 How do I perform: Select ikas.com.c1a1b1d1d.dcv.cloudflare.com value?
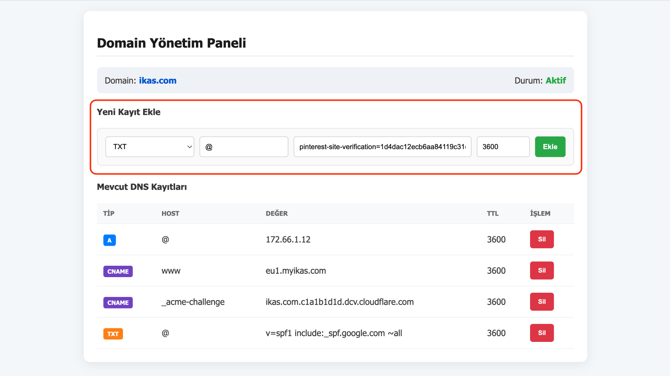pyautogui.click(x=340, y=302)
